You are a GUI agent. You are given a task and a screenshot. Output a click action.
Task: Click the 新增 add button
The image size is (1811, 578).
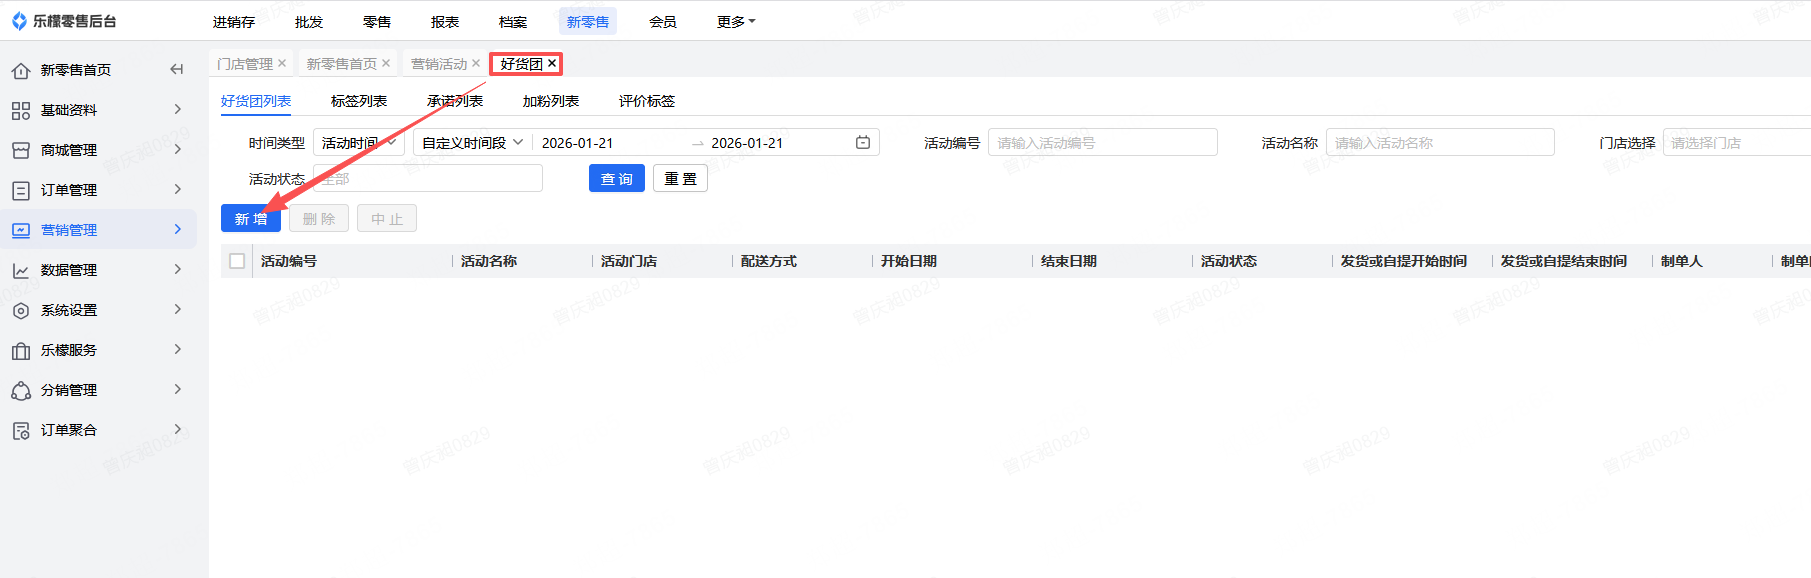(251, 218)
